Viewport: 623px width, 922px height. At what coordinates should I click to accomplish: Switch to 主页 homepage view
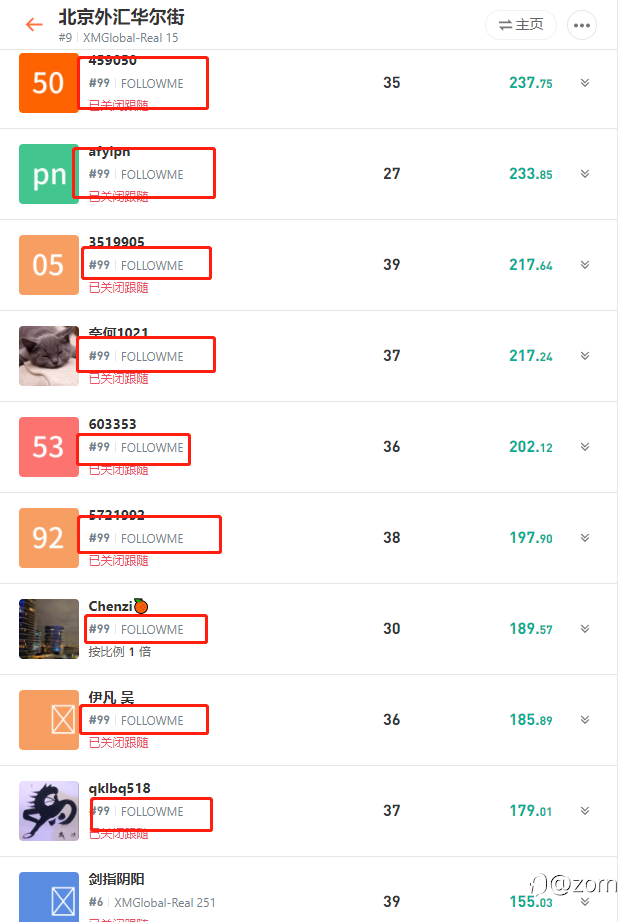tap(521, 25)
